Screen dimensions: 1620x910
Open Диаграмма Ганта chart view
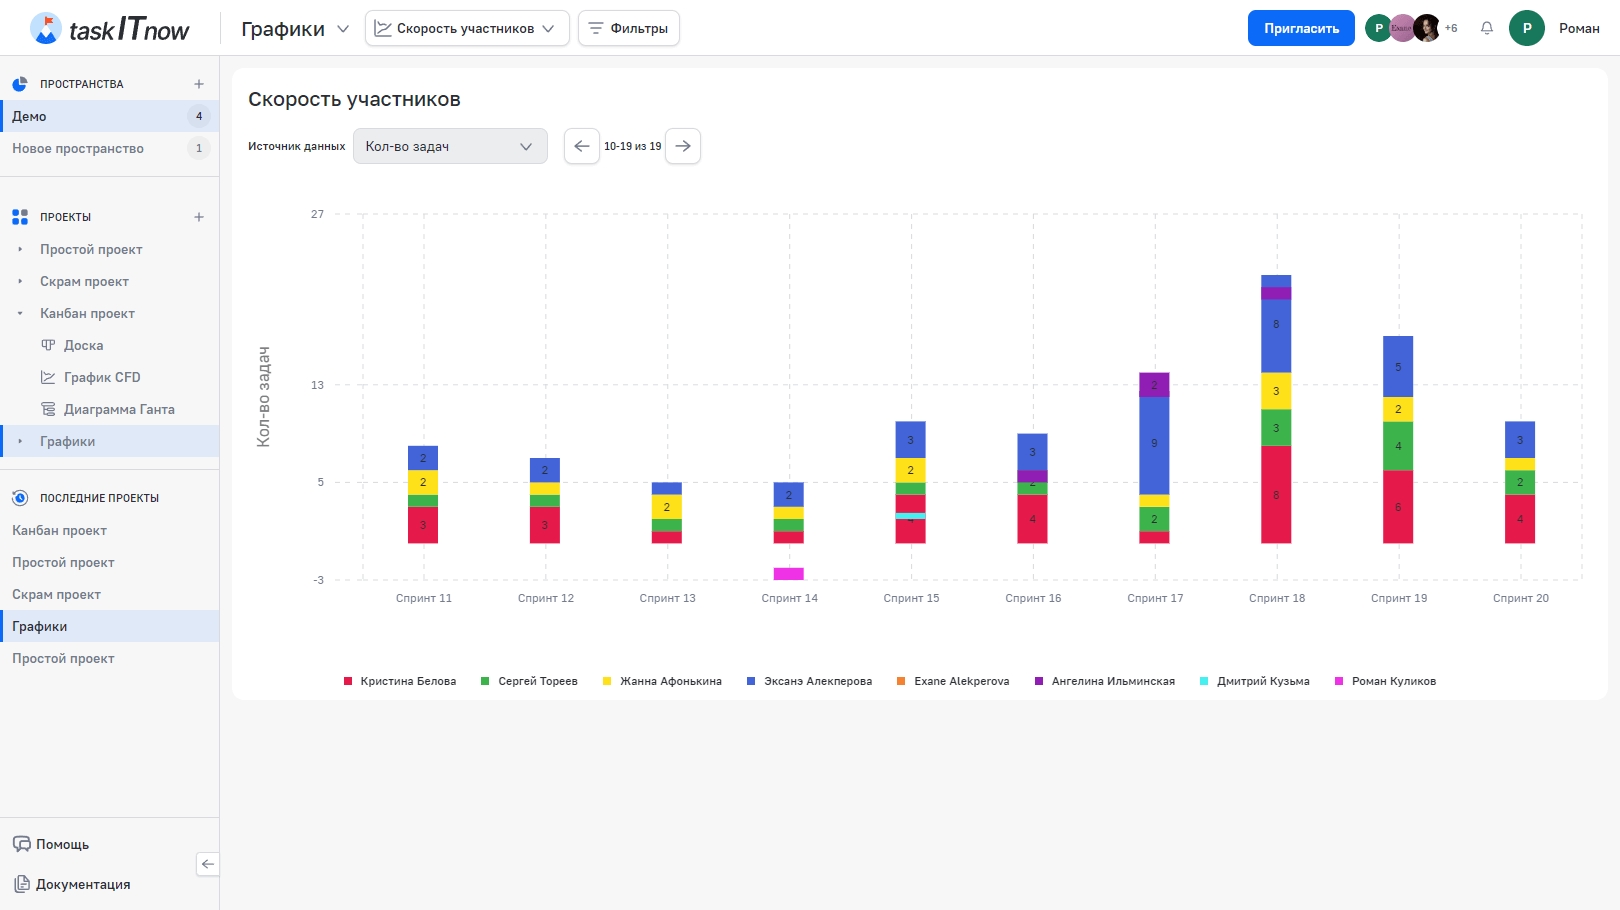click(x=118, y=409)
